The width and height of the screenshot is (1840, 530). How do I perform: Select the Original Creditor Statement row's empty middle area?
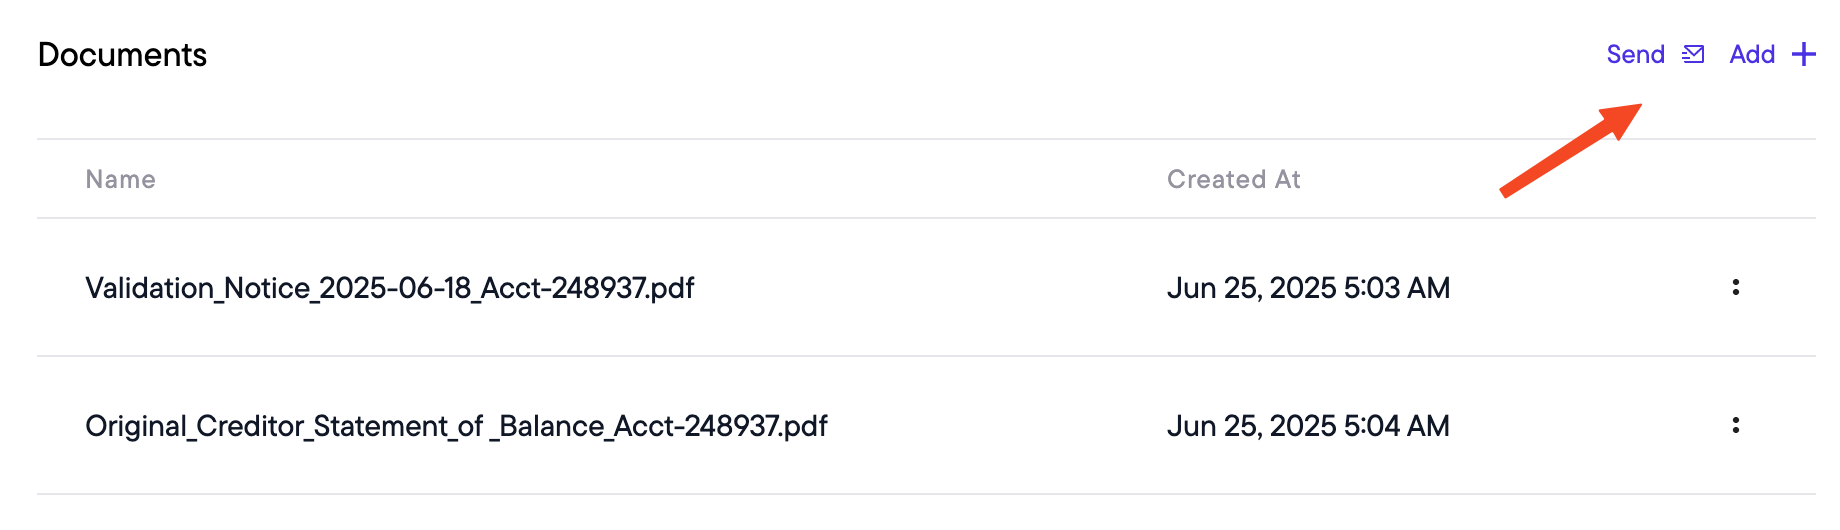[x=995, y=426]
